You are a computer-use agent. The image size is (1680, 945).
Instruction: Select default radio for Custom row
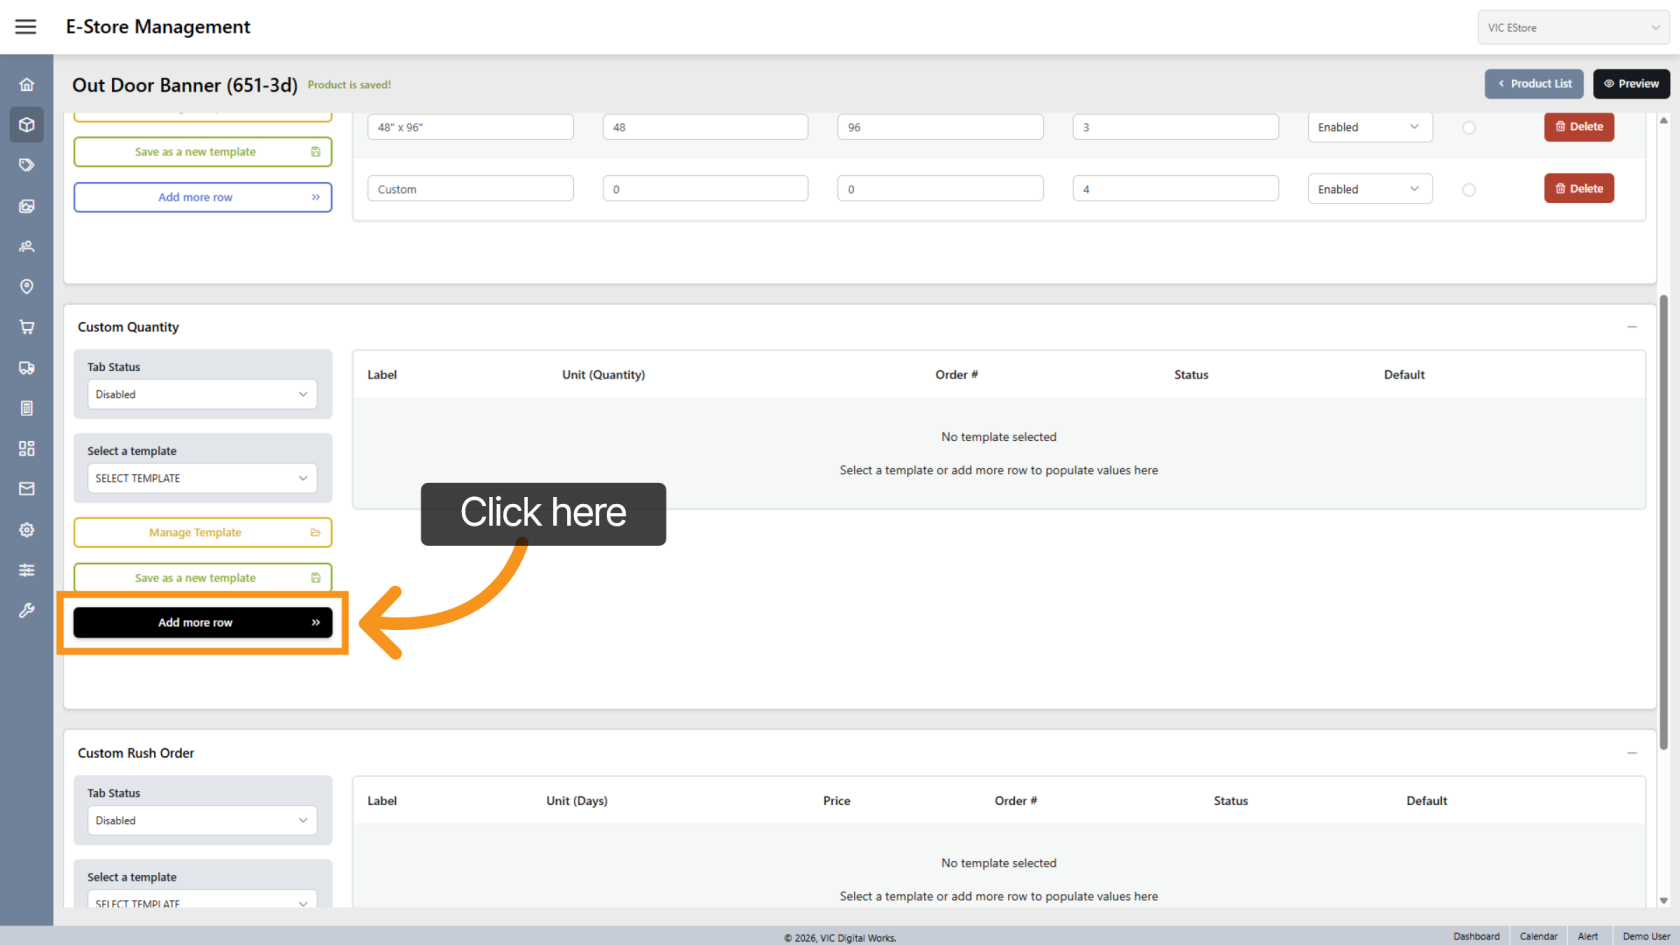pos(1469,190)
